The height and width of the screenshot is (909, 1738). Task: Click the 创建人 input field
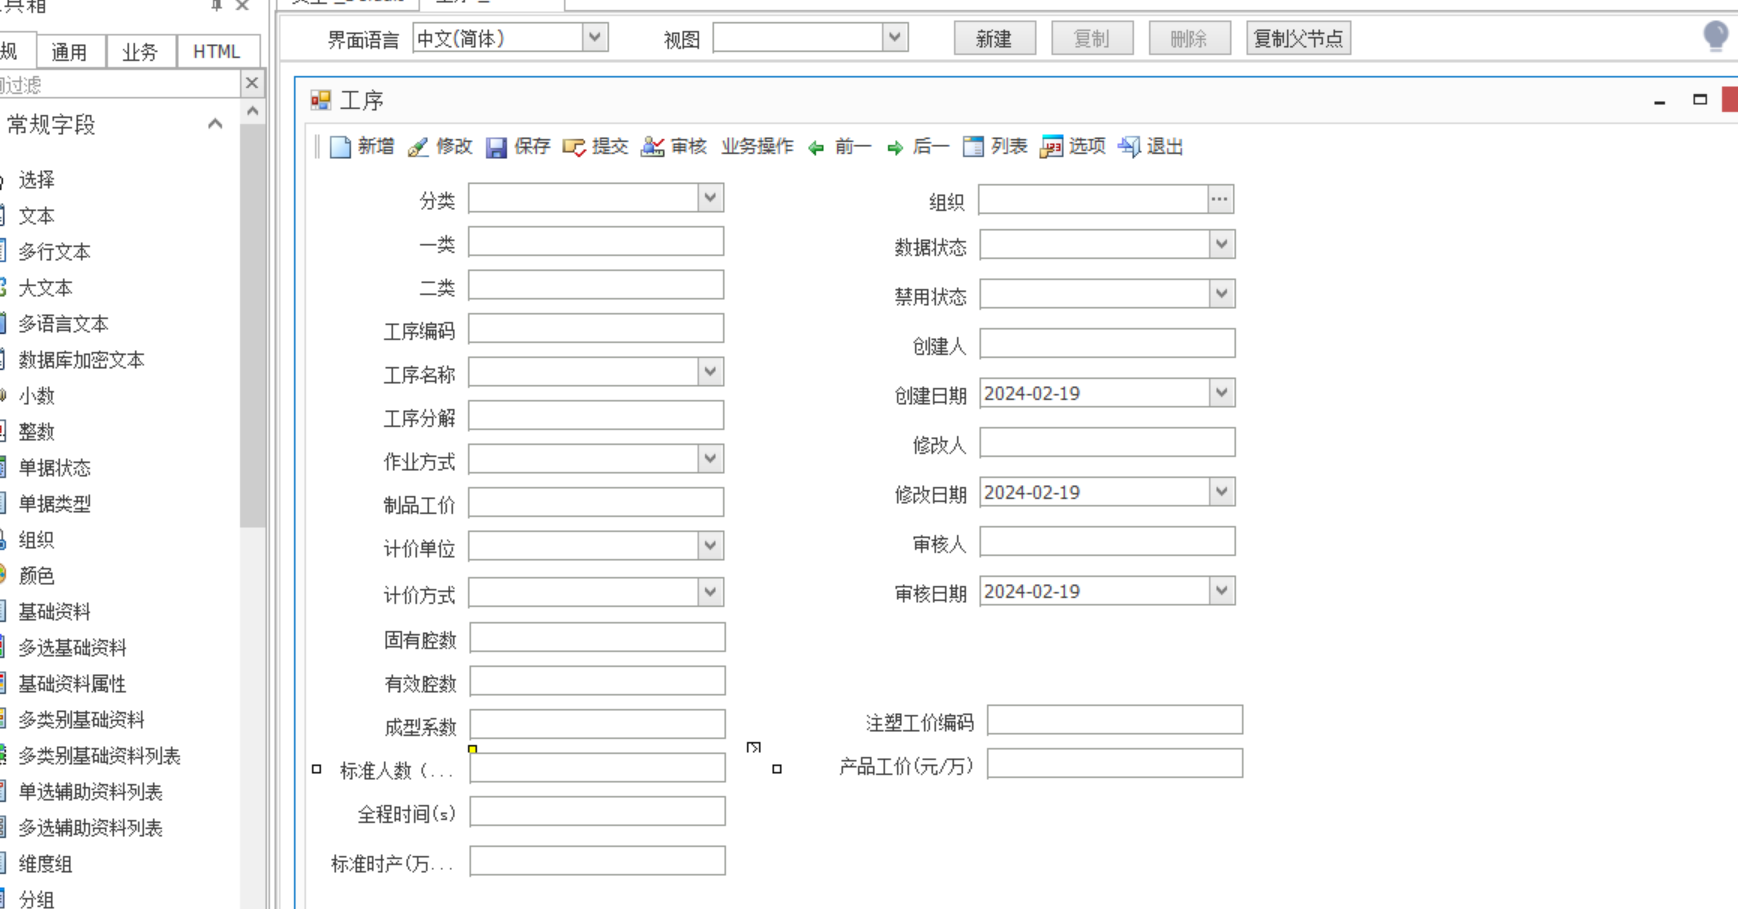[x=1107, y=344]
